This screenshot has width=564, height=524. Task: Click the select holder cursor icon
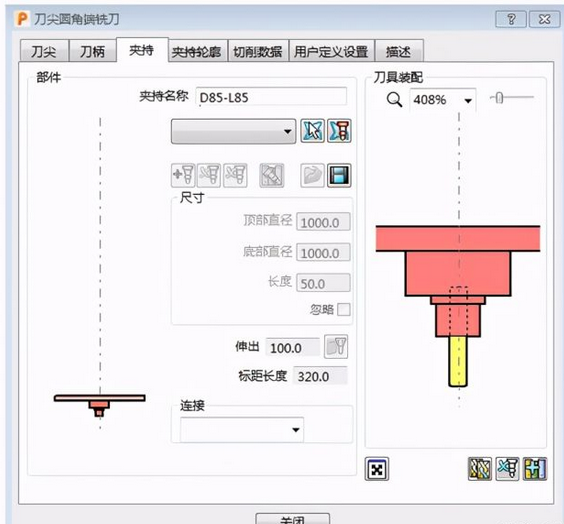[x=312, y=131]
